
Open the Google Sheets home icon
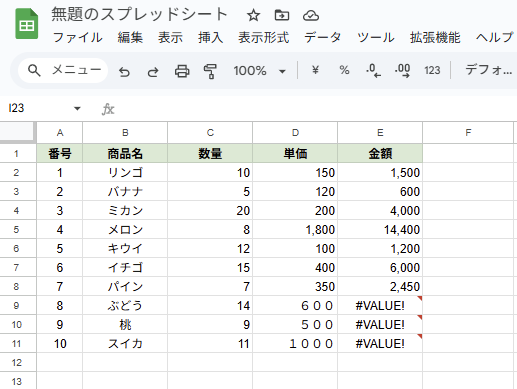click(27, 24)
